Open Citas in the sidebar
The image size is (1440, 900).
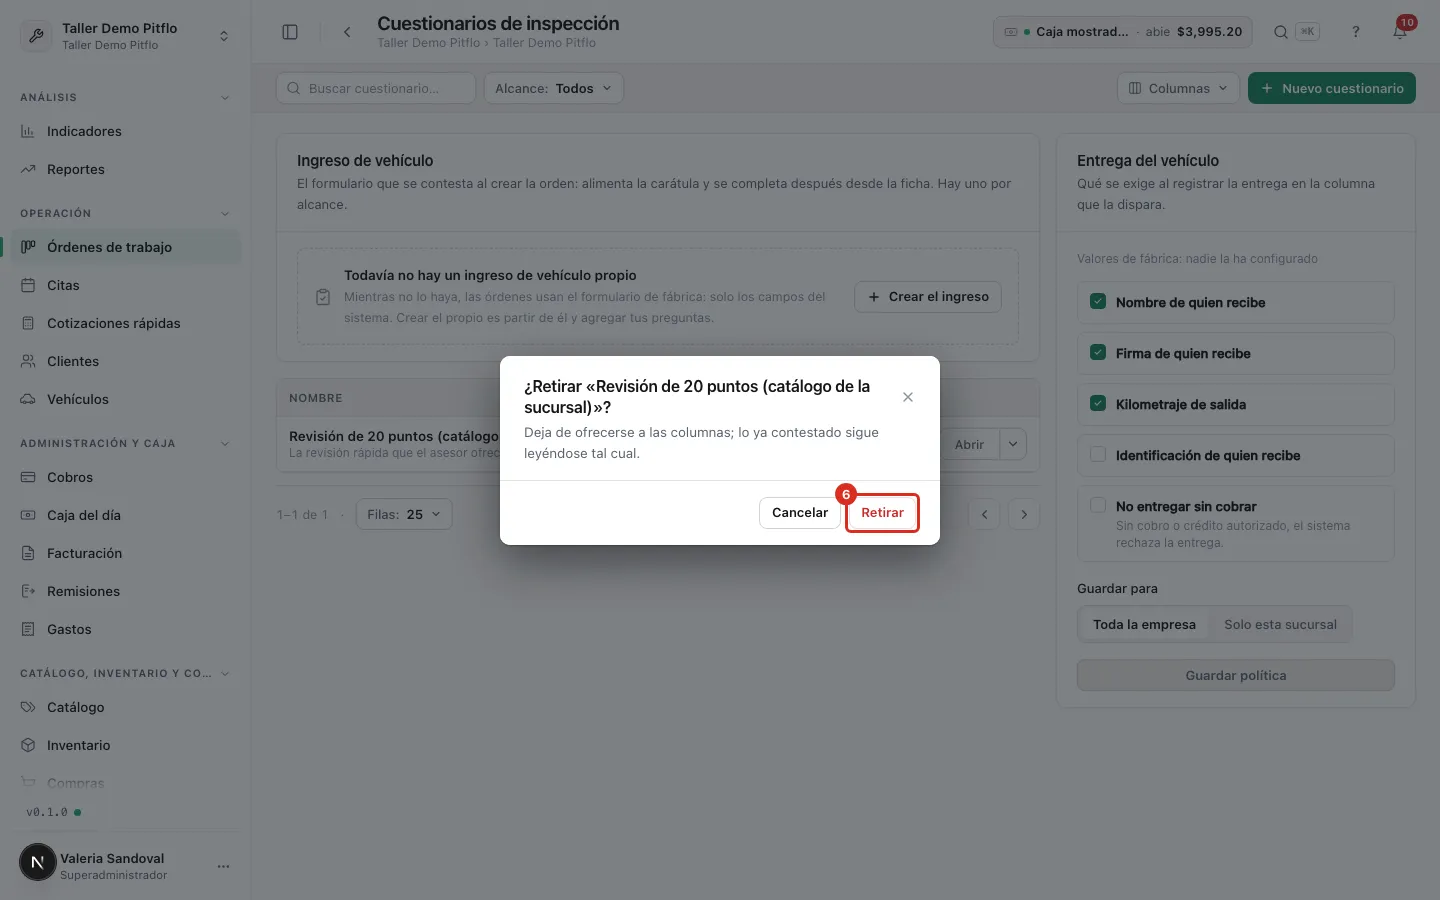click(125, 285)
